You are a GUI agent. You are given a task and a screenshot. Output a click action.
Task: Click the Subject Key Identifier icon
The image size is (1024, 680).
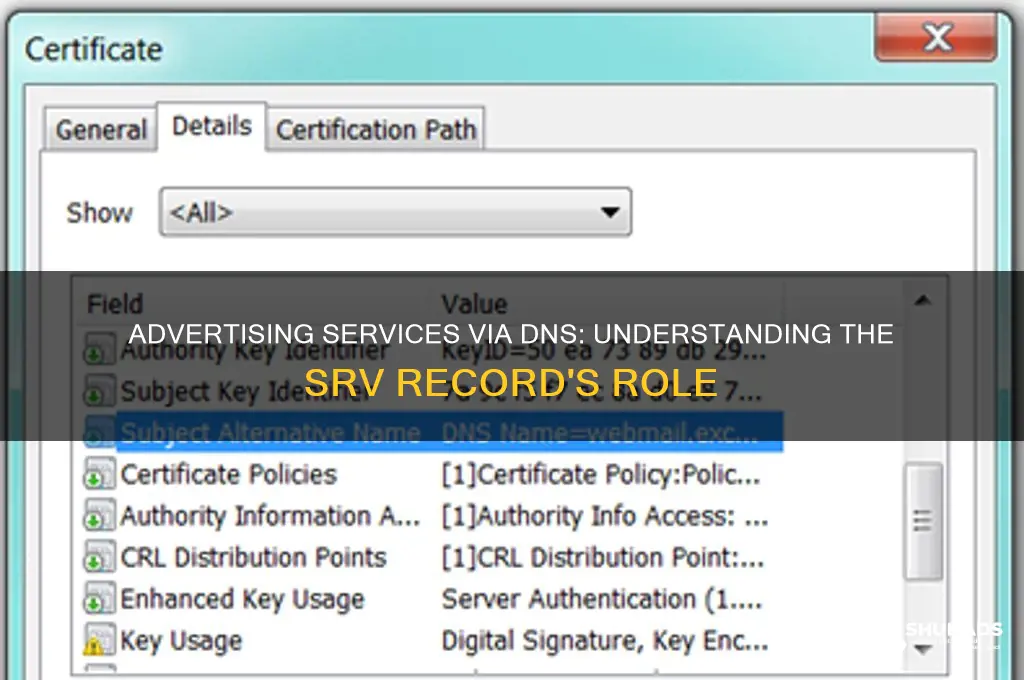[99, 391]
